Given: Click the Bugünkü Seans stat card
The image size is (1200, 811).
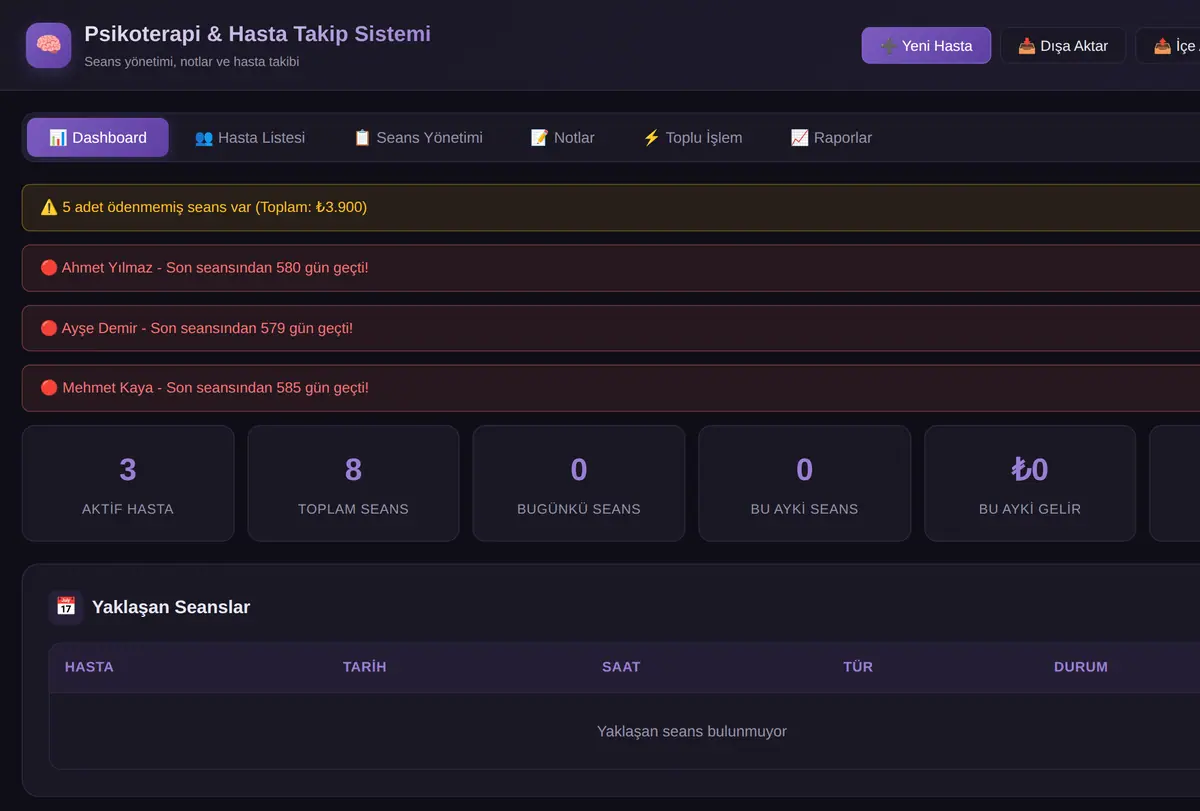Looking at the screenshot, I should coord(579,484).
